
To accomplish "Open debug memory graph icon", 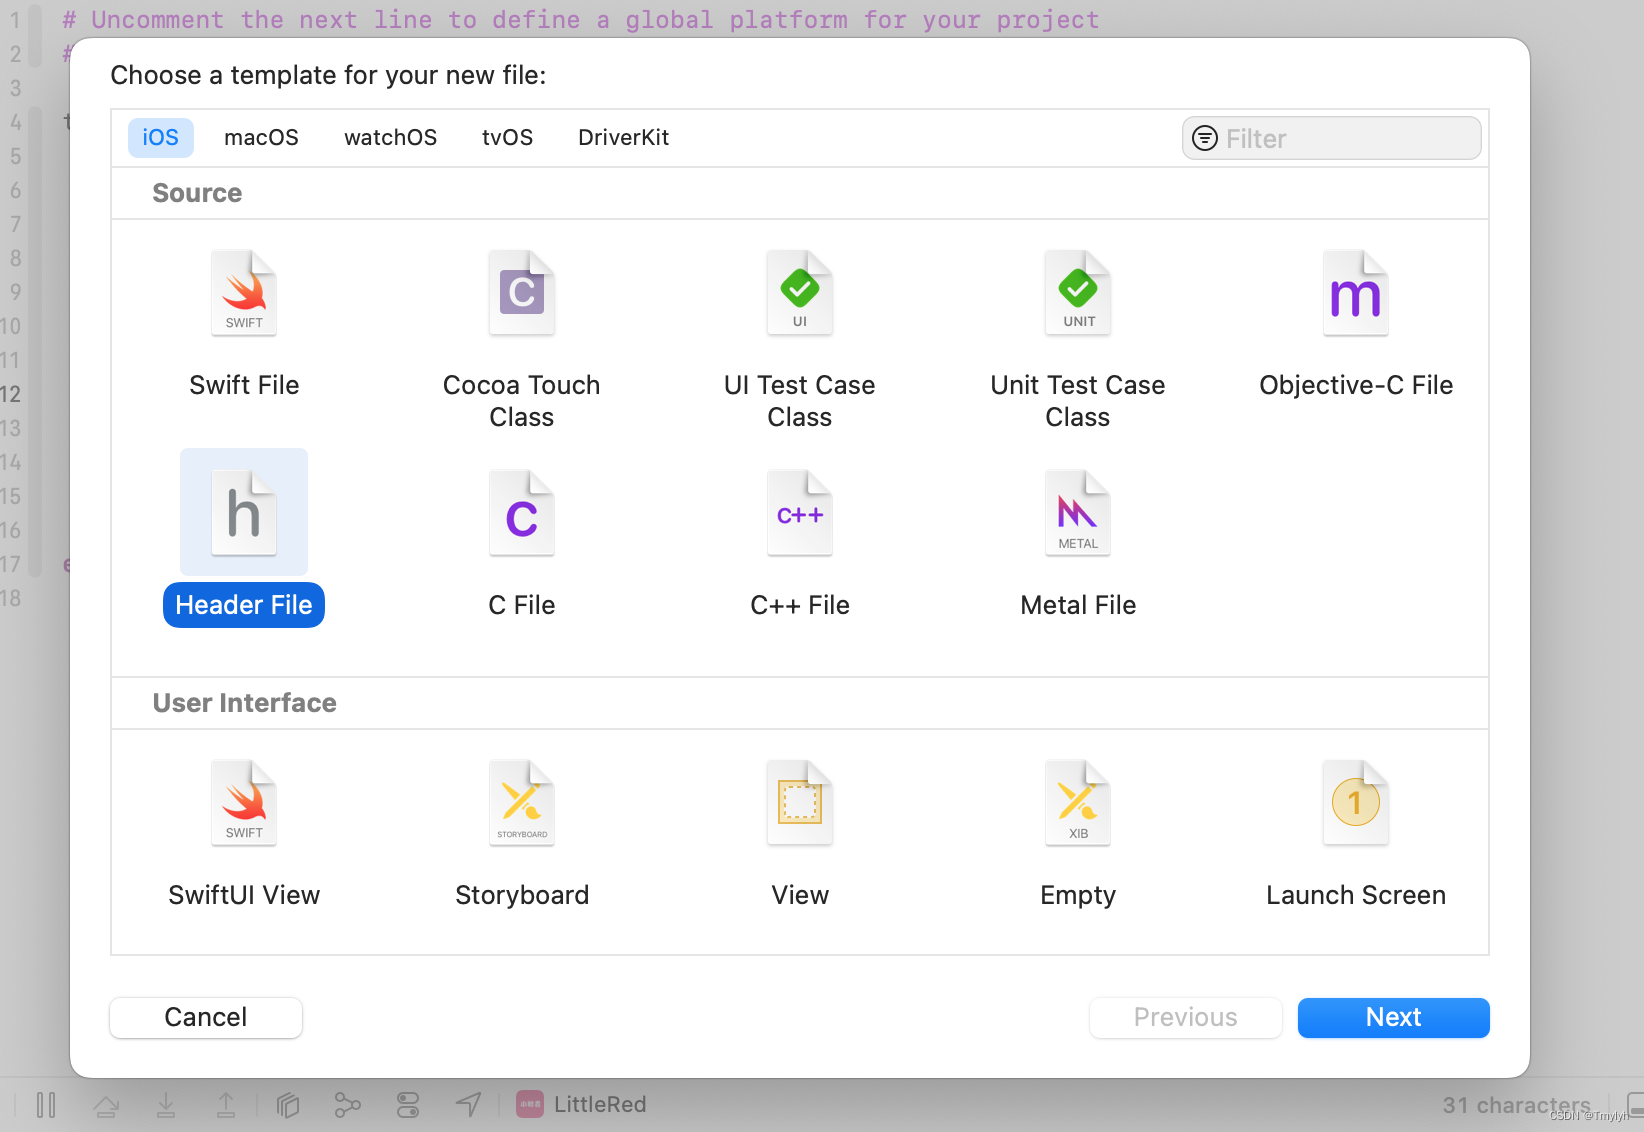I will (347, 1105).
